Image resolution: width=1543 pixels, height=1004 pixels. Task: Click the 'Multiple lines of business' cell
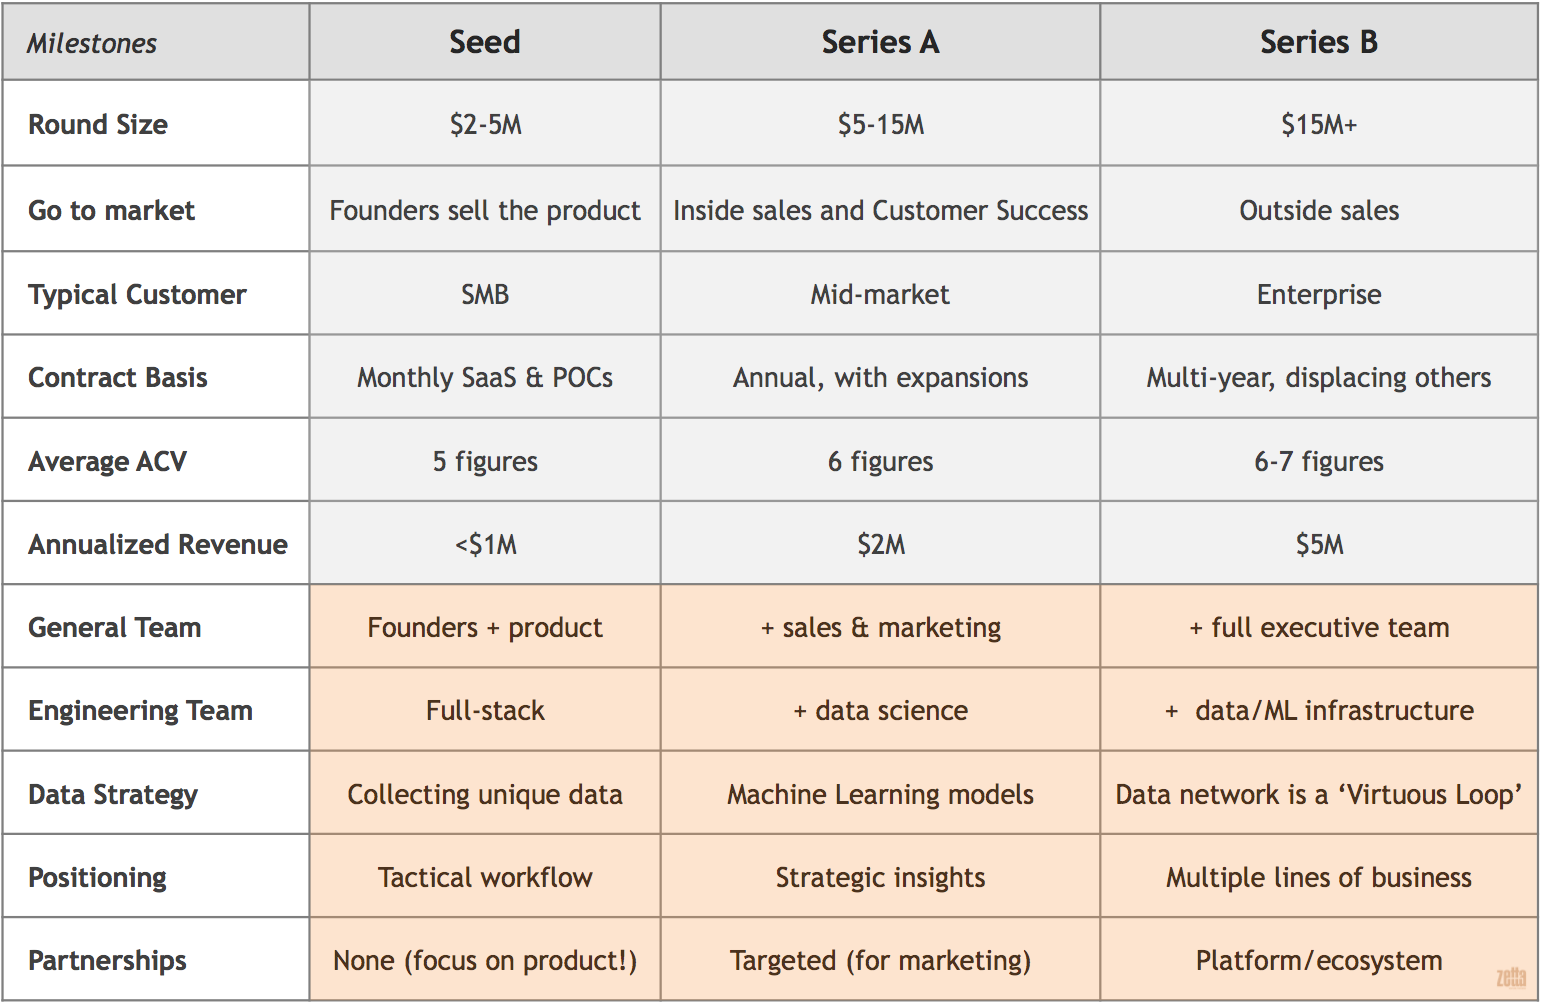pyautogui.click(x=1318, y=877)
